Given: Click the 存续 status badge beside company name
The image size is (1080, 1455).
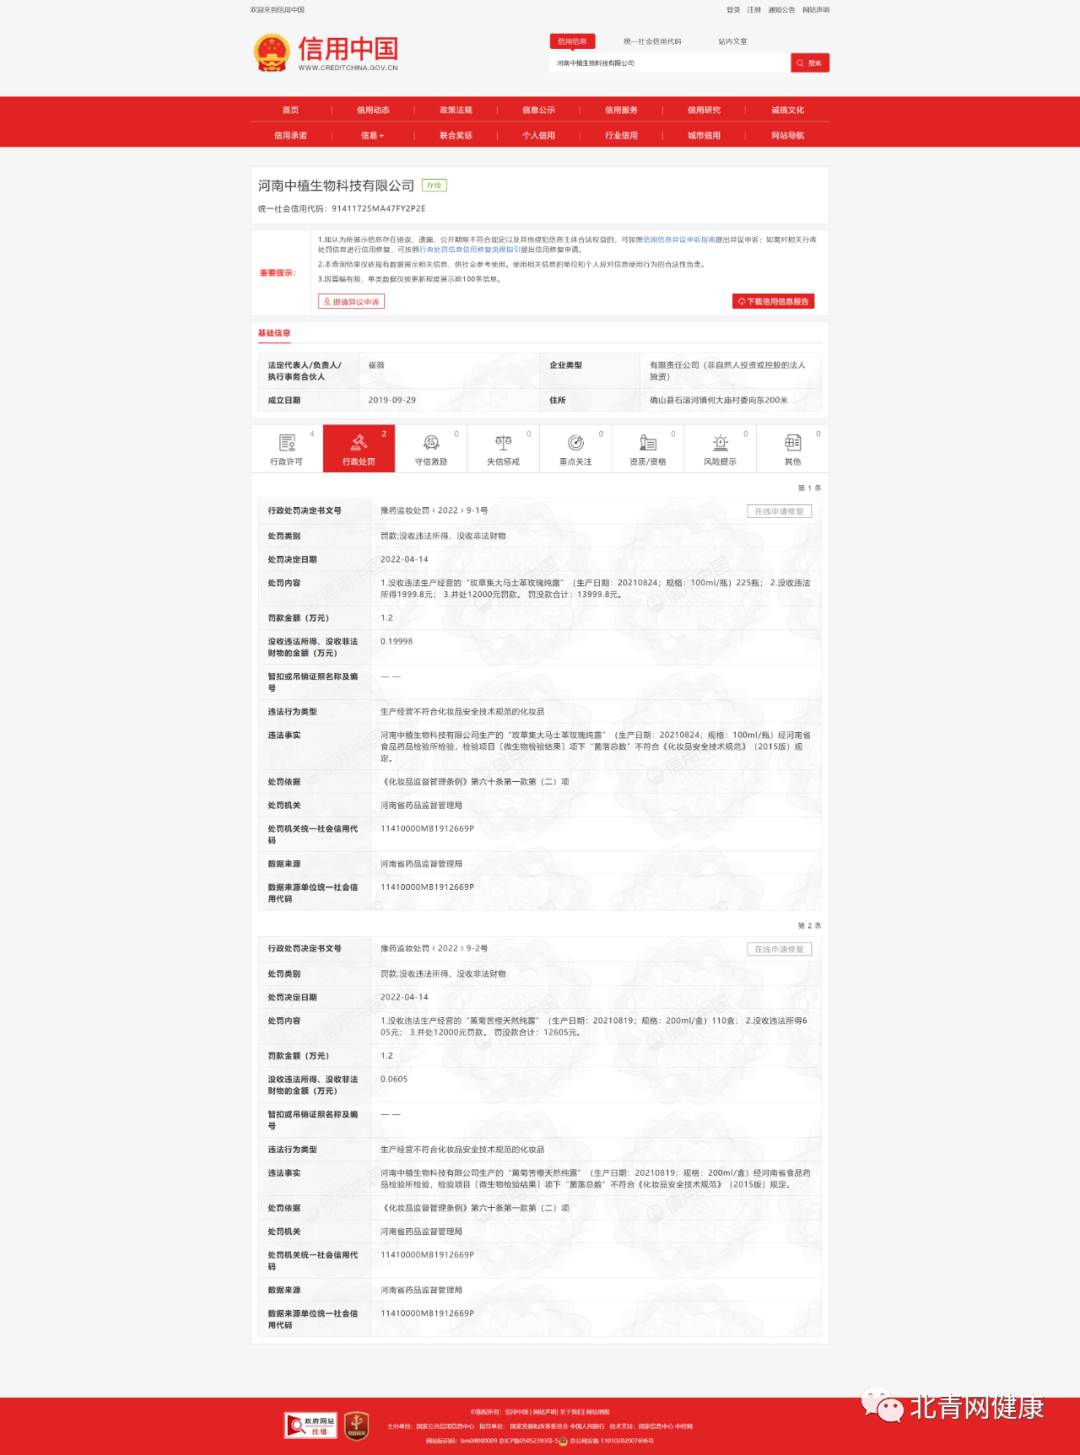Looking at the screenshot, I should (434, 185).
